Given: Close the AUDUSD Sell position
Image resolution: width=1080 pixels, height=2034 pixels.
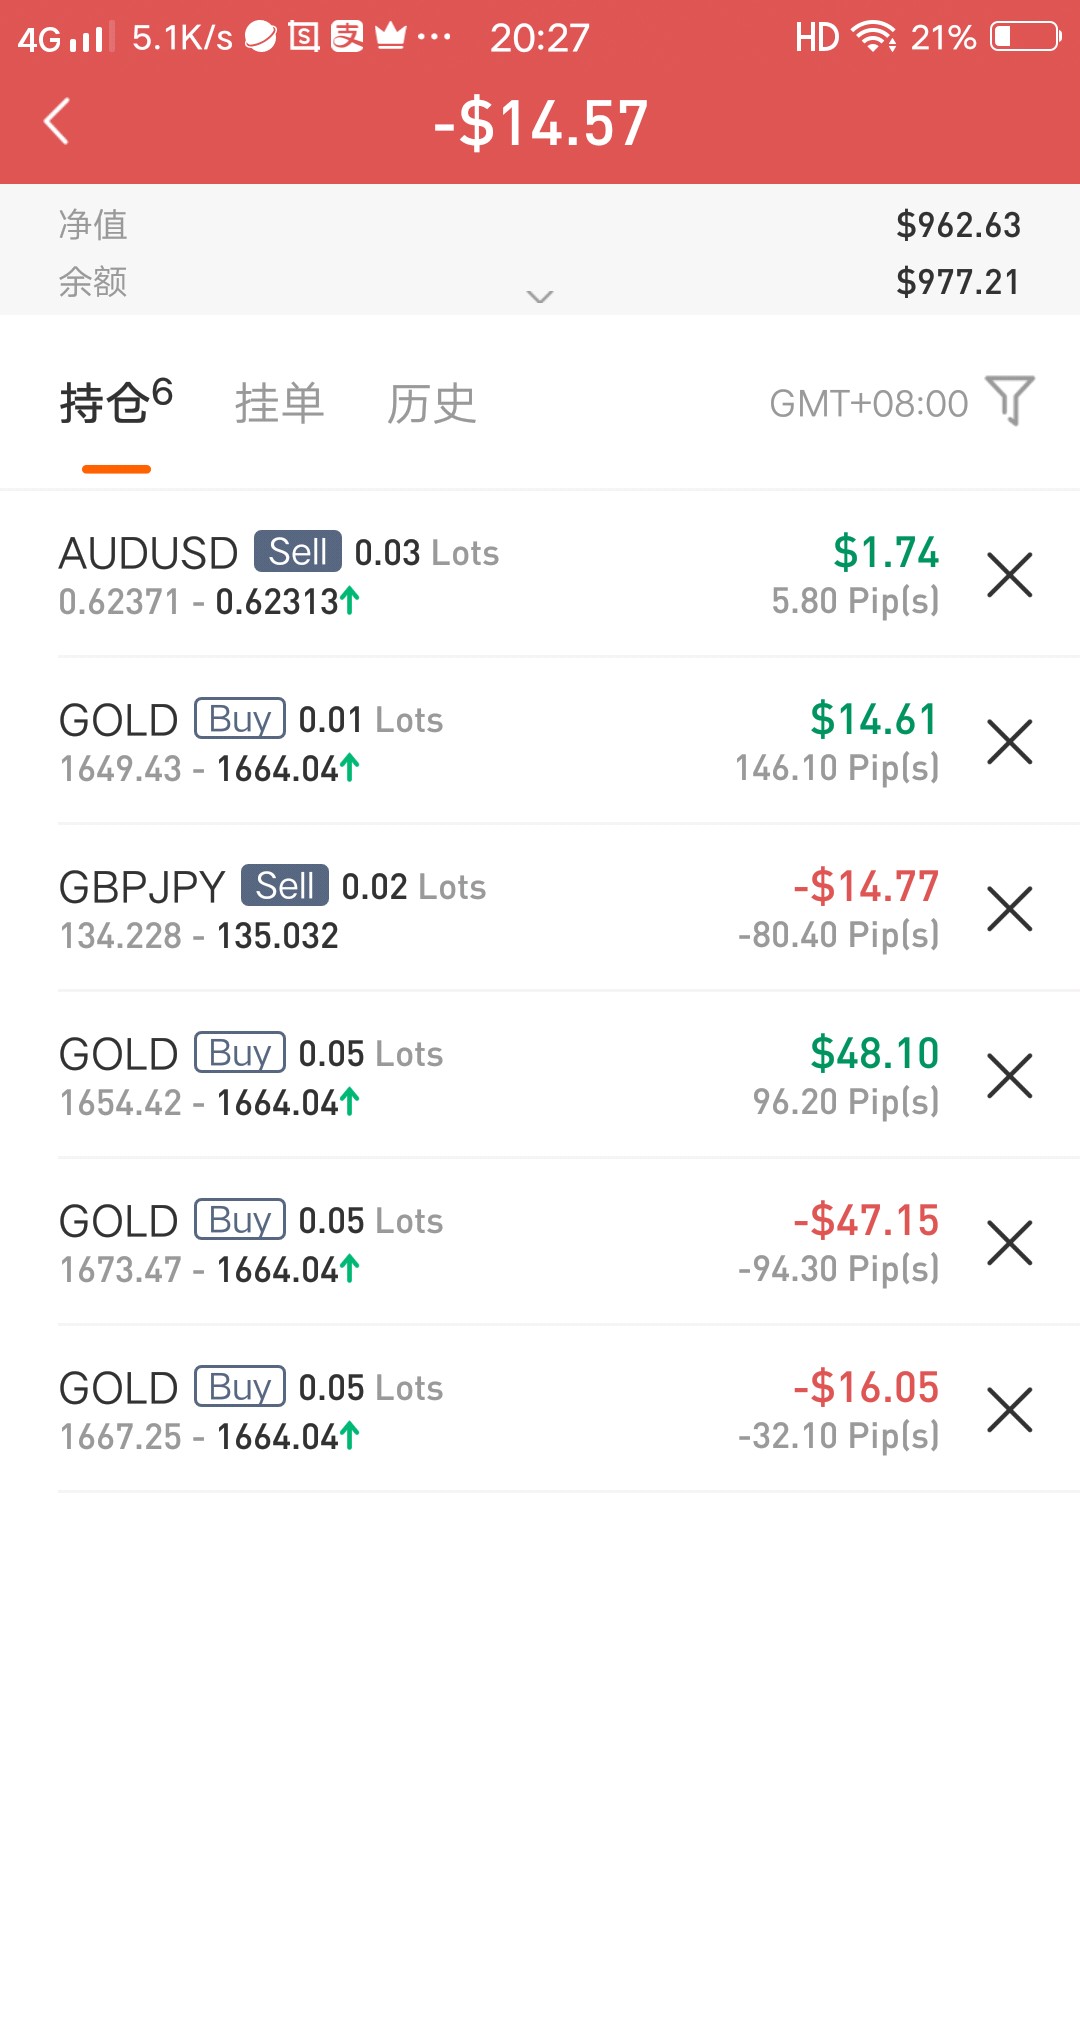Looking at the screenshot, I should click(x=1010, y=575).
